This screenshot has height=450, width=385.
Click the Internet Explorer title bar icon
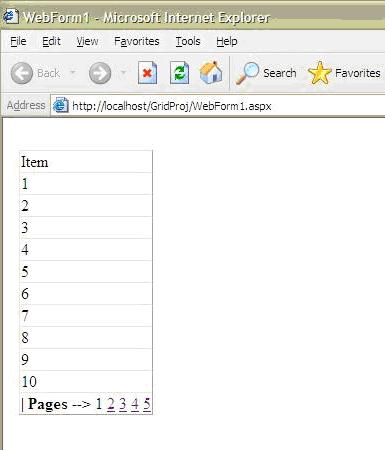click(x=10, y=16)
